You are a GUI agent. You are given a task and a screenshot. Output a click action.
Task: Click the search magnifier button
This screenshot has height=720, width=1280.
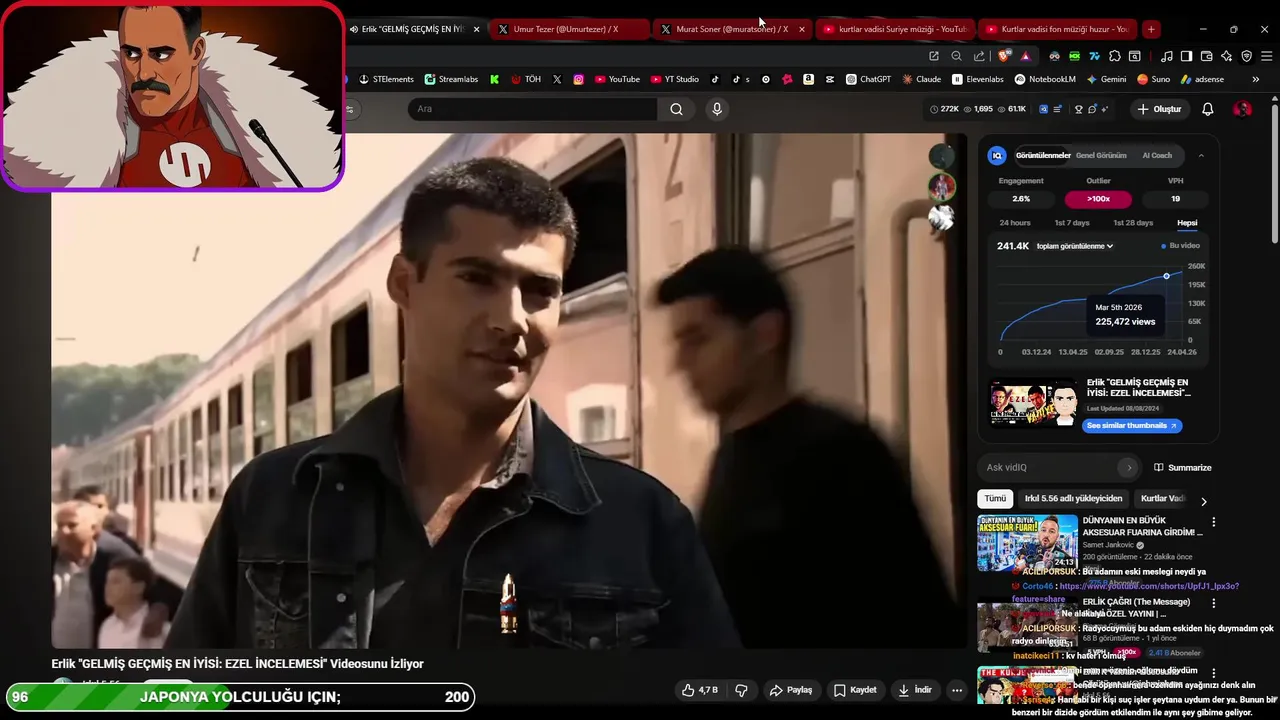click(676, 109)
